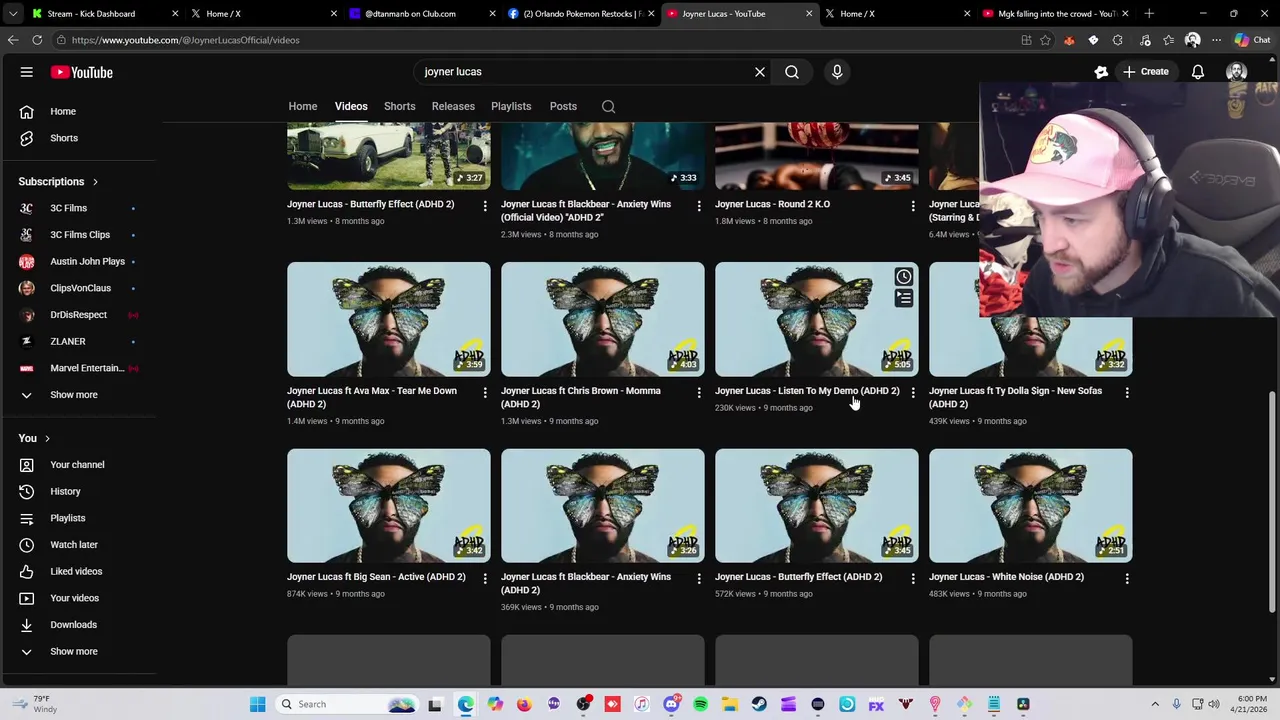Expand Subscriptions section chevron

pos(95,182)
